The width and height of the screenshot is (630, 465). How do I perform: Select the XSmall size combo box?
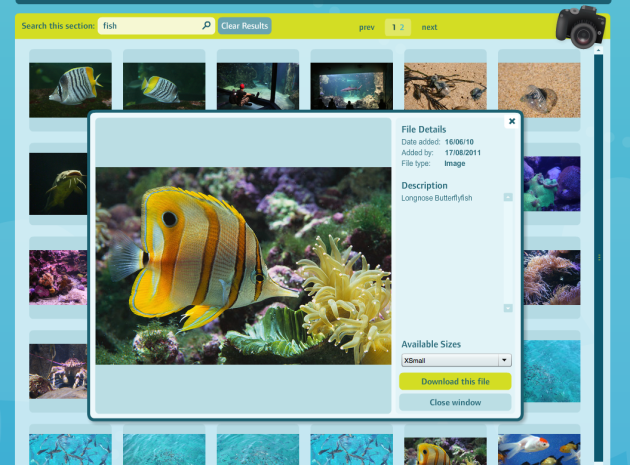[456, 360]
